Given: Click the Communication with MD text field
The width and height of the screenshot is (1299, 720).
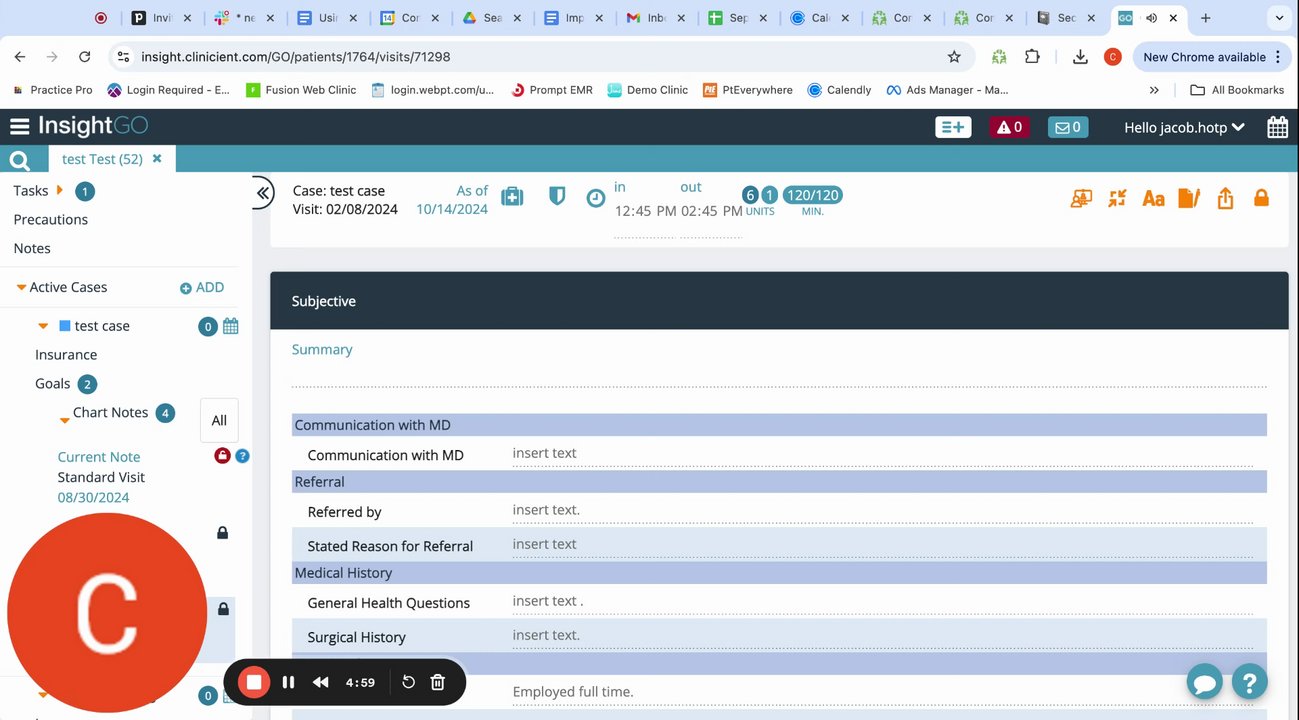Looking at the screenshot, I should (882, 454).
